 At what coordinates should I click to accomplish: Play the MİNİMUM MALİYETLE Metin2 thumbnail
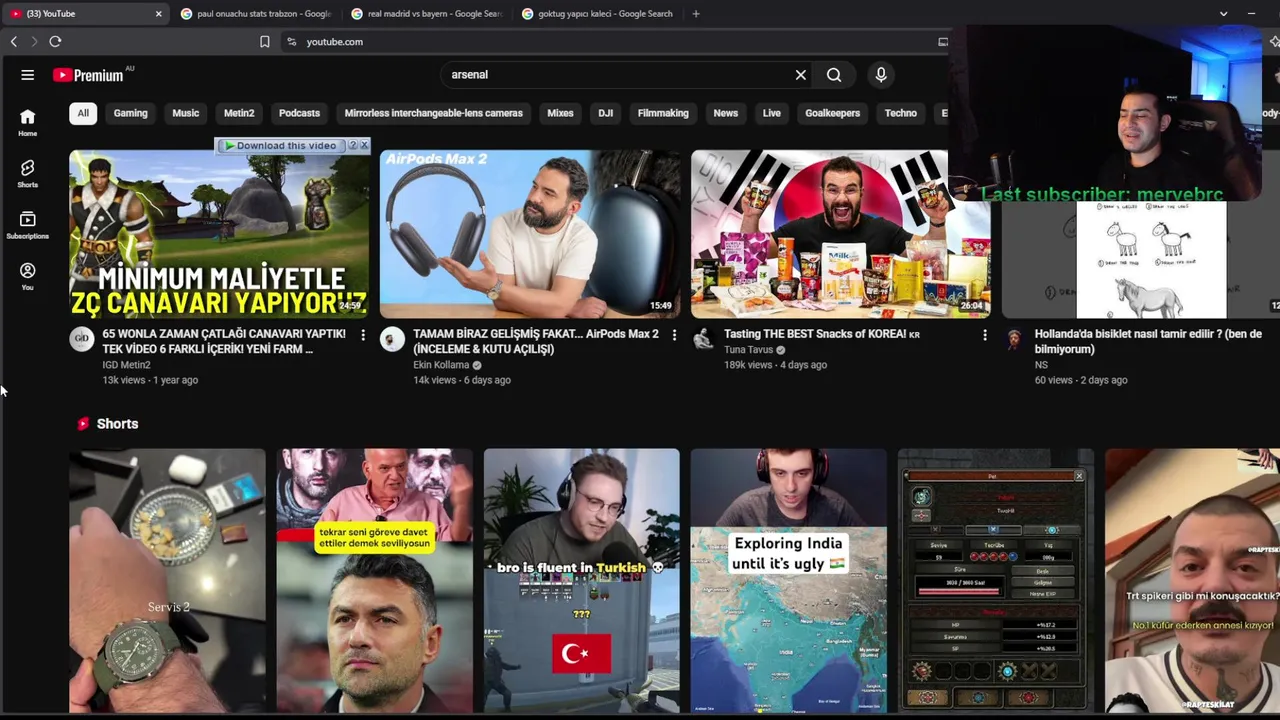pos(219,234)
